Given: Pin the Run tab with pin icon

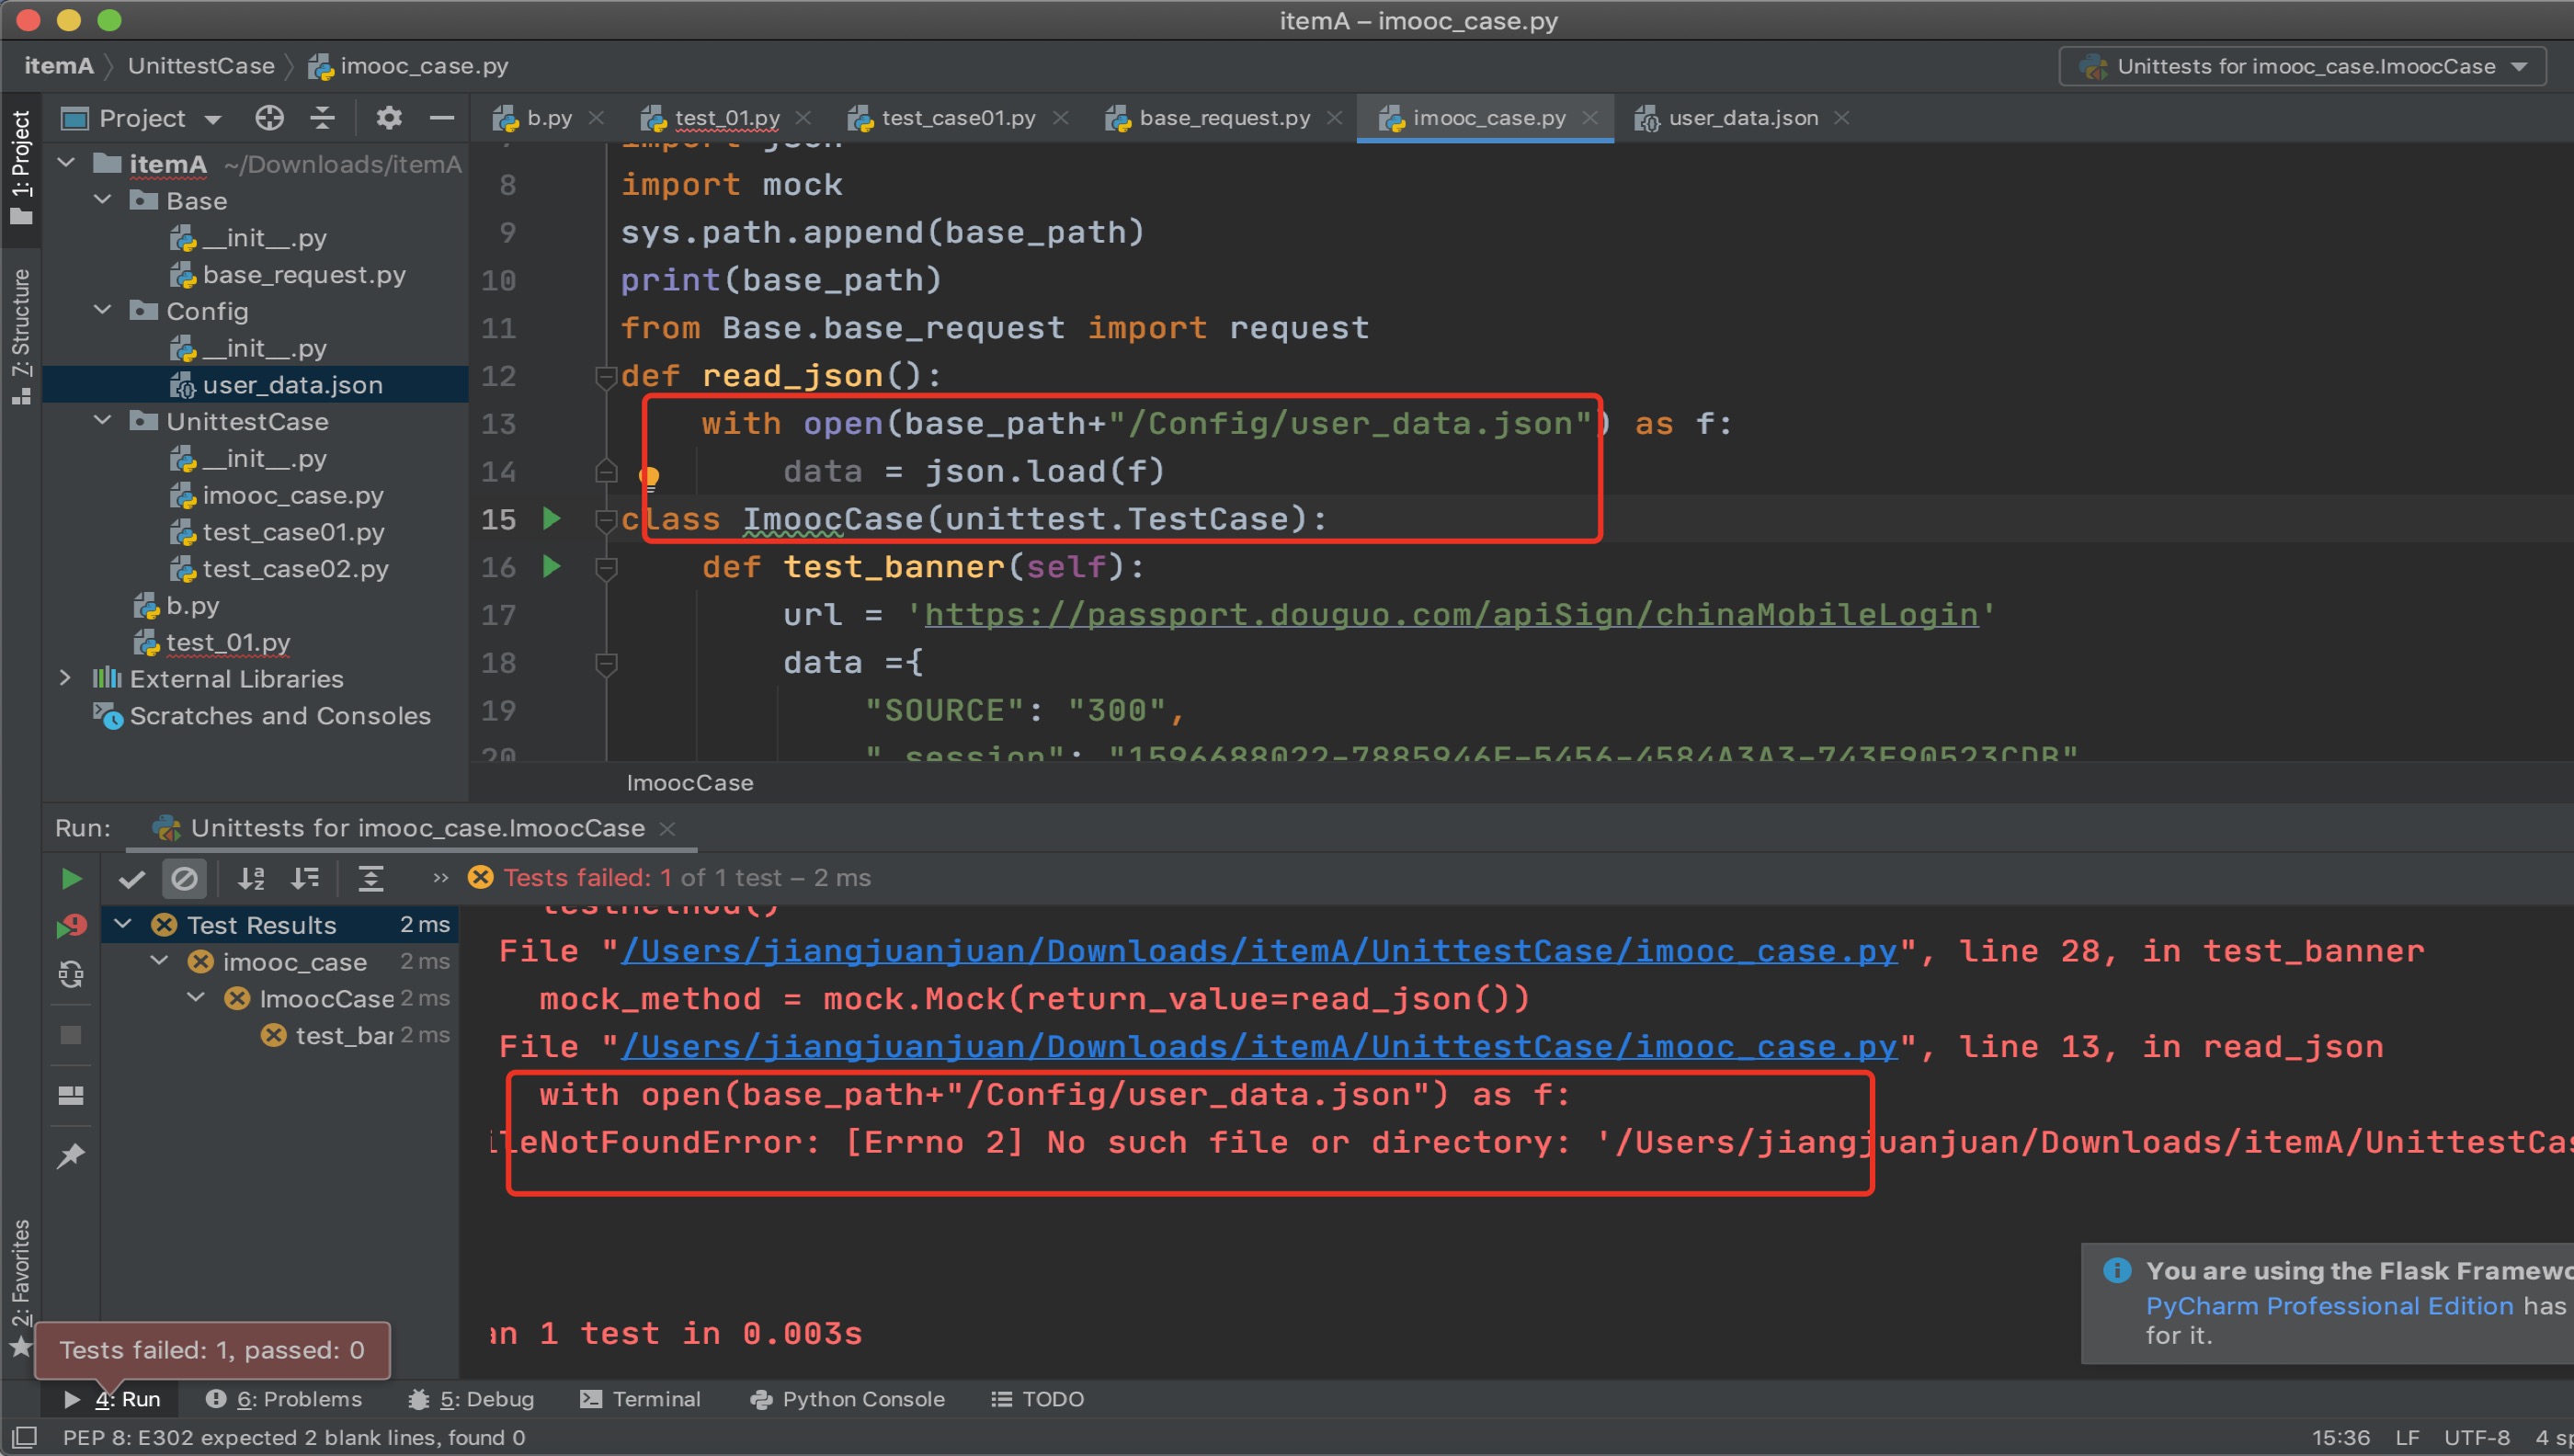Looking at the screenshot, I should tap(71, 1156).
